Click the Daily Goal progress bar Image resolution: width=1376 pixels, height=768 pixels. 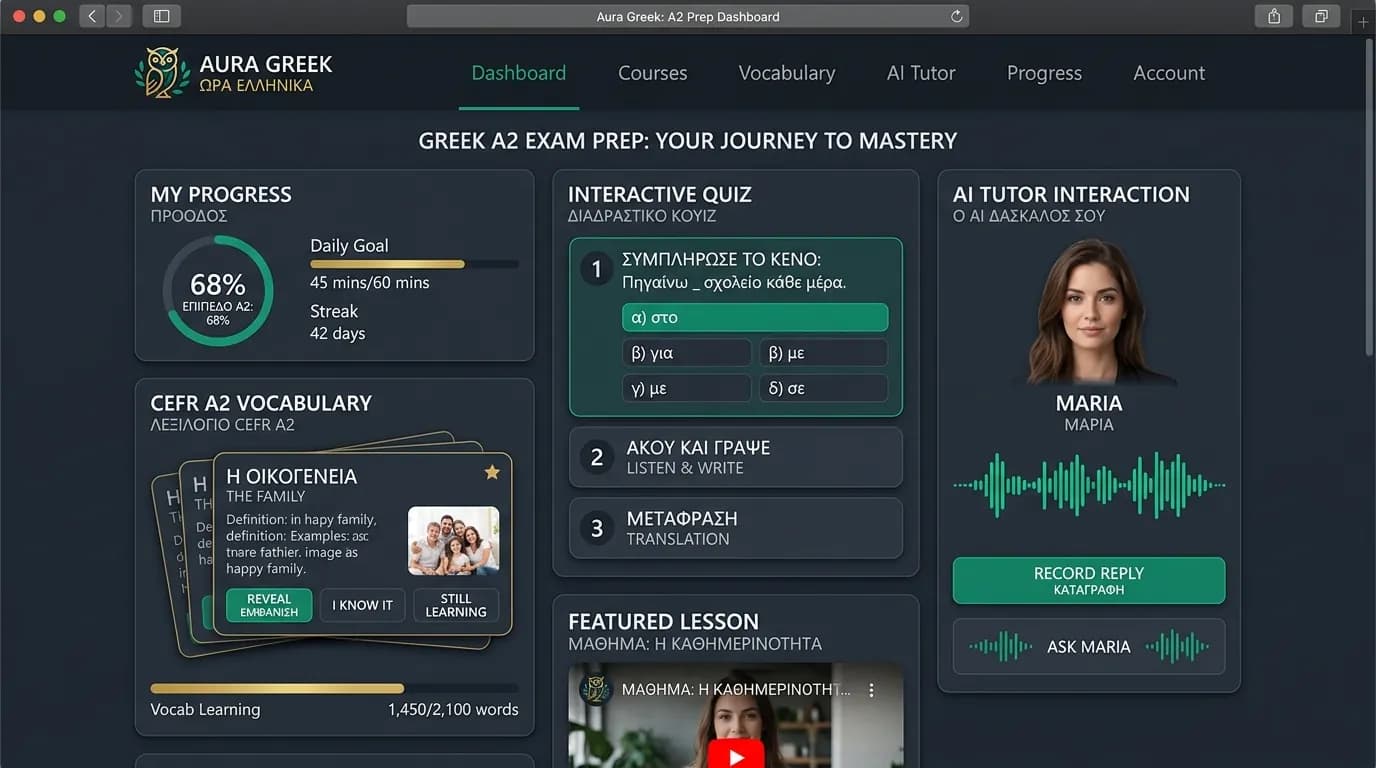click(x=414, y=265)
